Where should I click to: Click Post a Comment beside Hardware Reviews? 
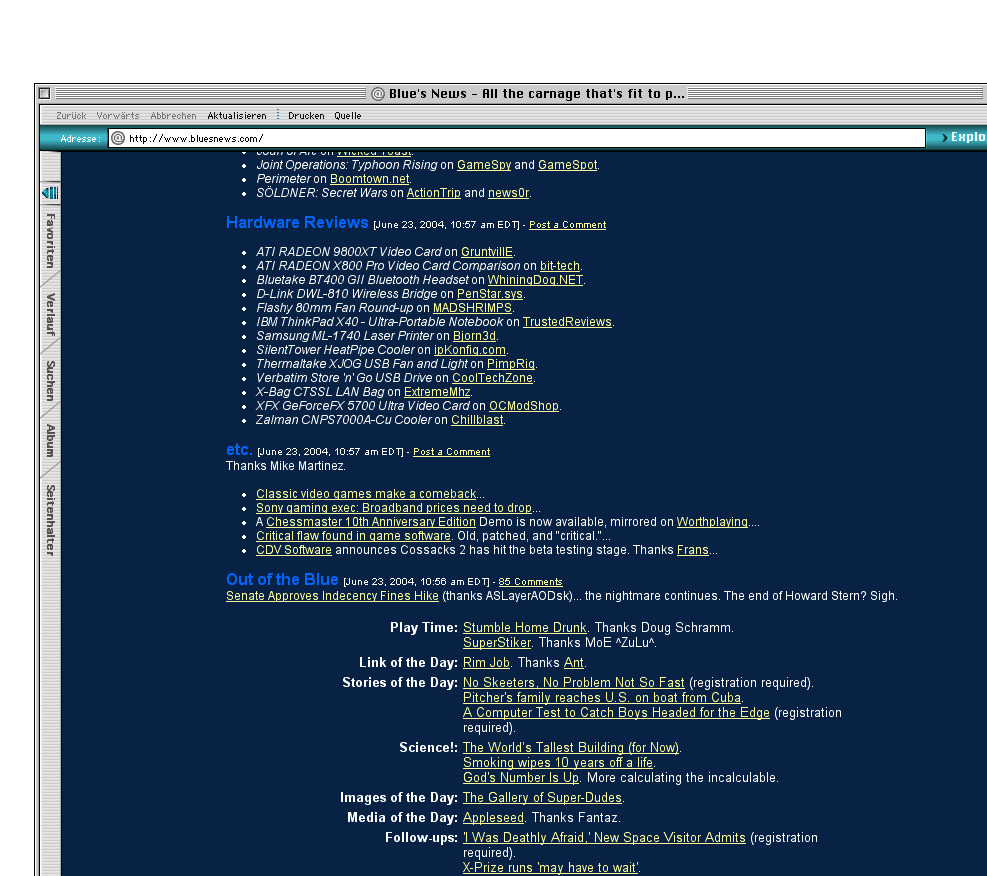tap(567, 225)
